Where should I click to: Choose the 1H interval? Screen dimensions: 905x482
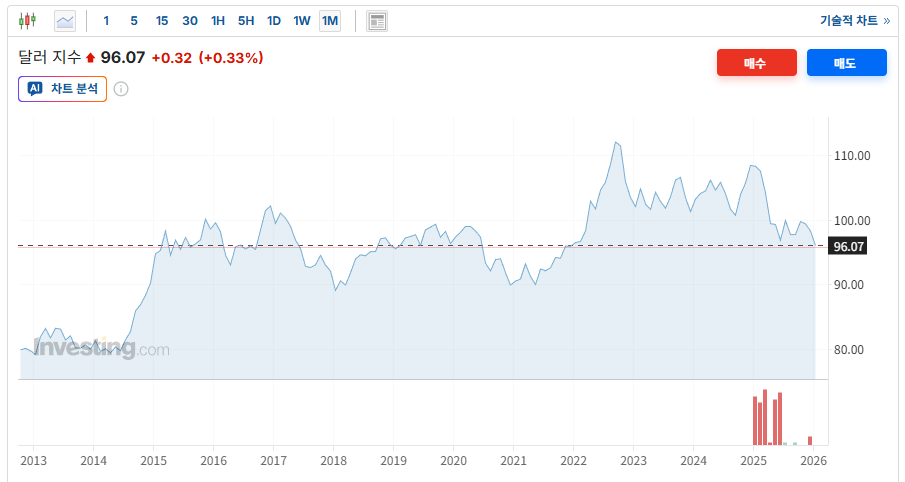point(218,21)
